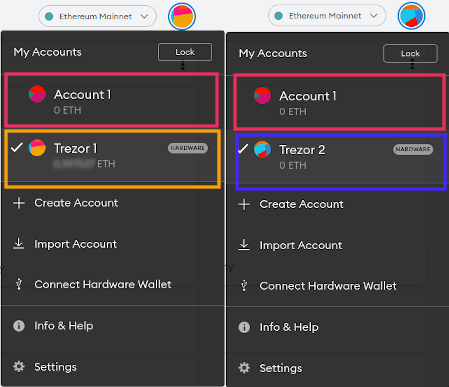The height and width of the screenshot is (387, 449).
Task: Click download icon beside right Import Account
Action: 244,245
